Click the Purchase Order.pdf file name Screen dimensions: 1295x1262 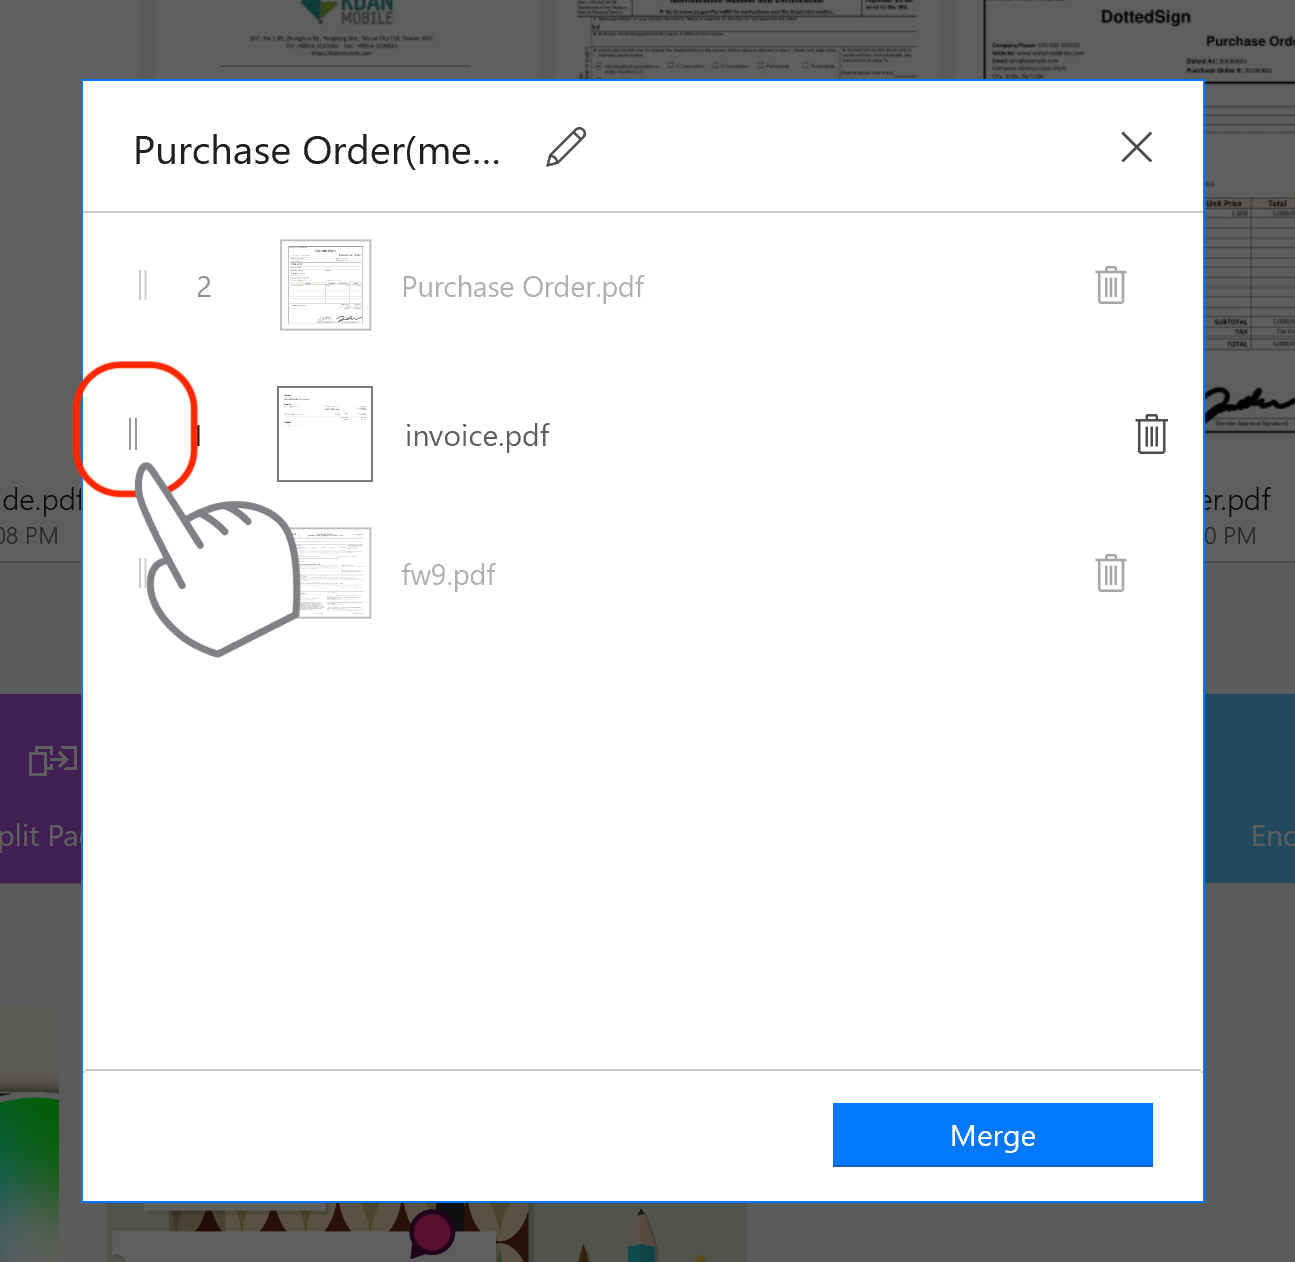pos(522,287)
